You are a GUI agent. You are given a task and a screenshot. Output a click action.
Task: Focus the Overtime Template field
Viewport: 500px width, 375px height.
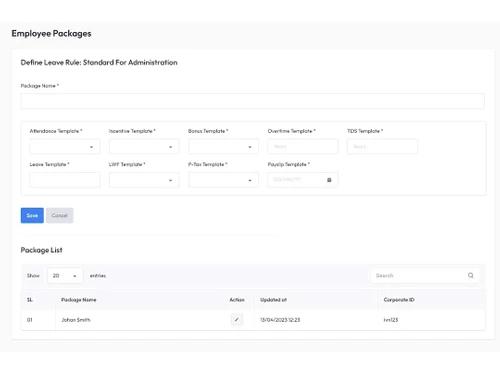click(x=303, y=147)
